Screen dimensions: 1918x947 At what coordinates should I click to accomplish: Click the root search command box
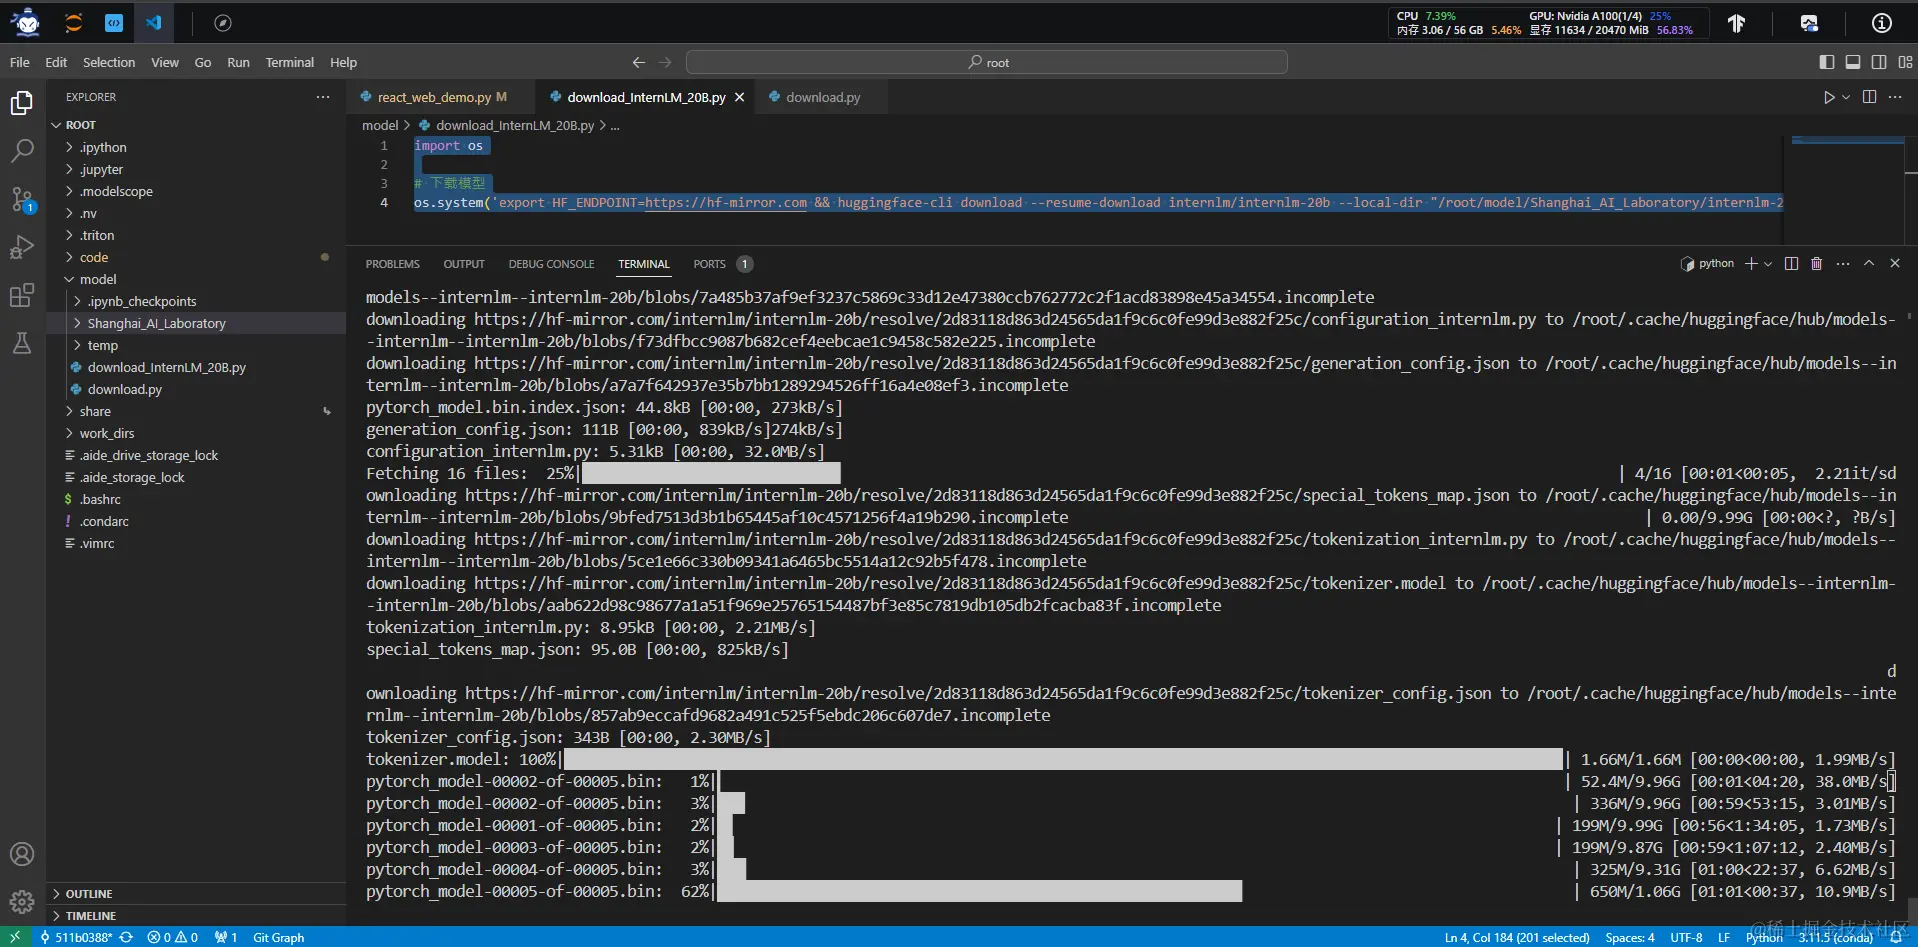point(987,62)
